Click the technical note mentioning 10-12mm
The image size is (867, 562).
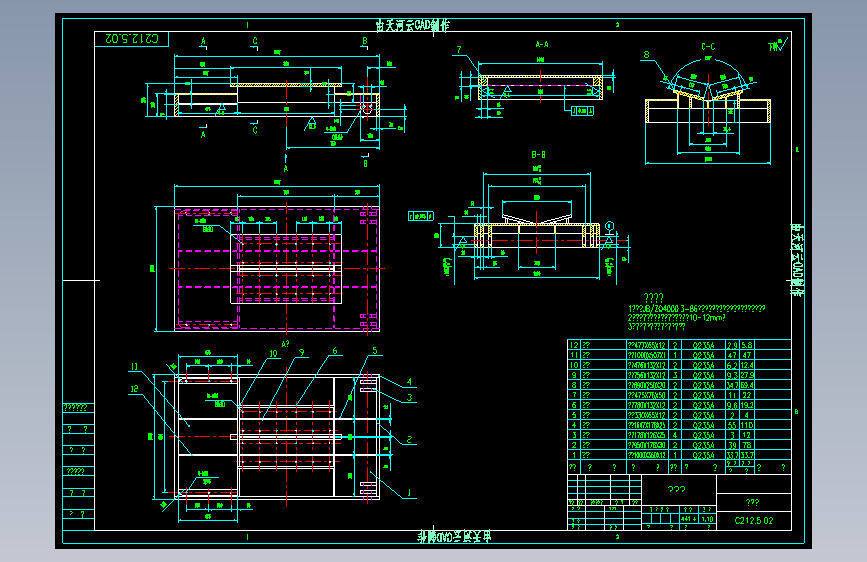676,318
